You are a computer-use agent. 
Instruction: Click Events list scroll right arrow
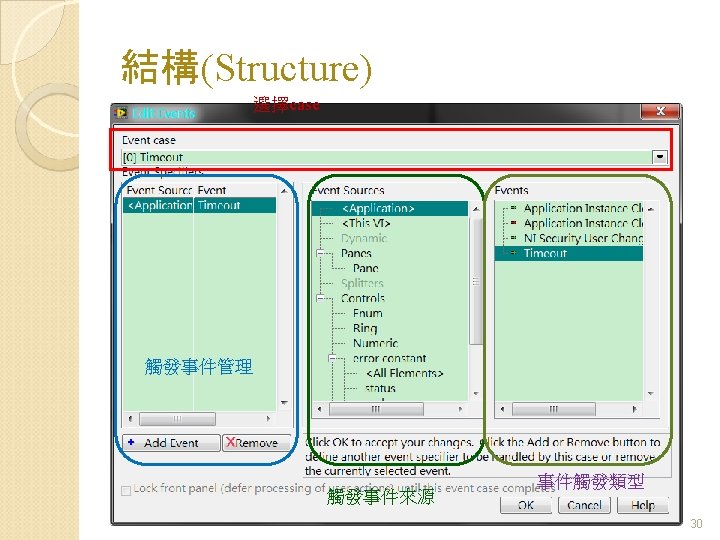click(634, 409)
